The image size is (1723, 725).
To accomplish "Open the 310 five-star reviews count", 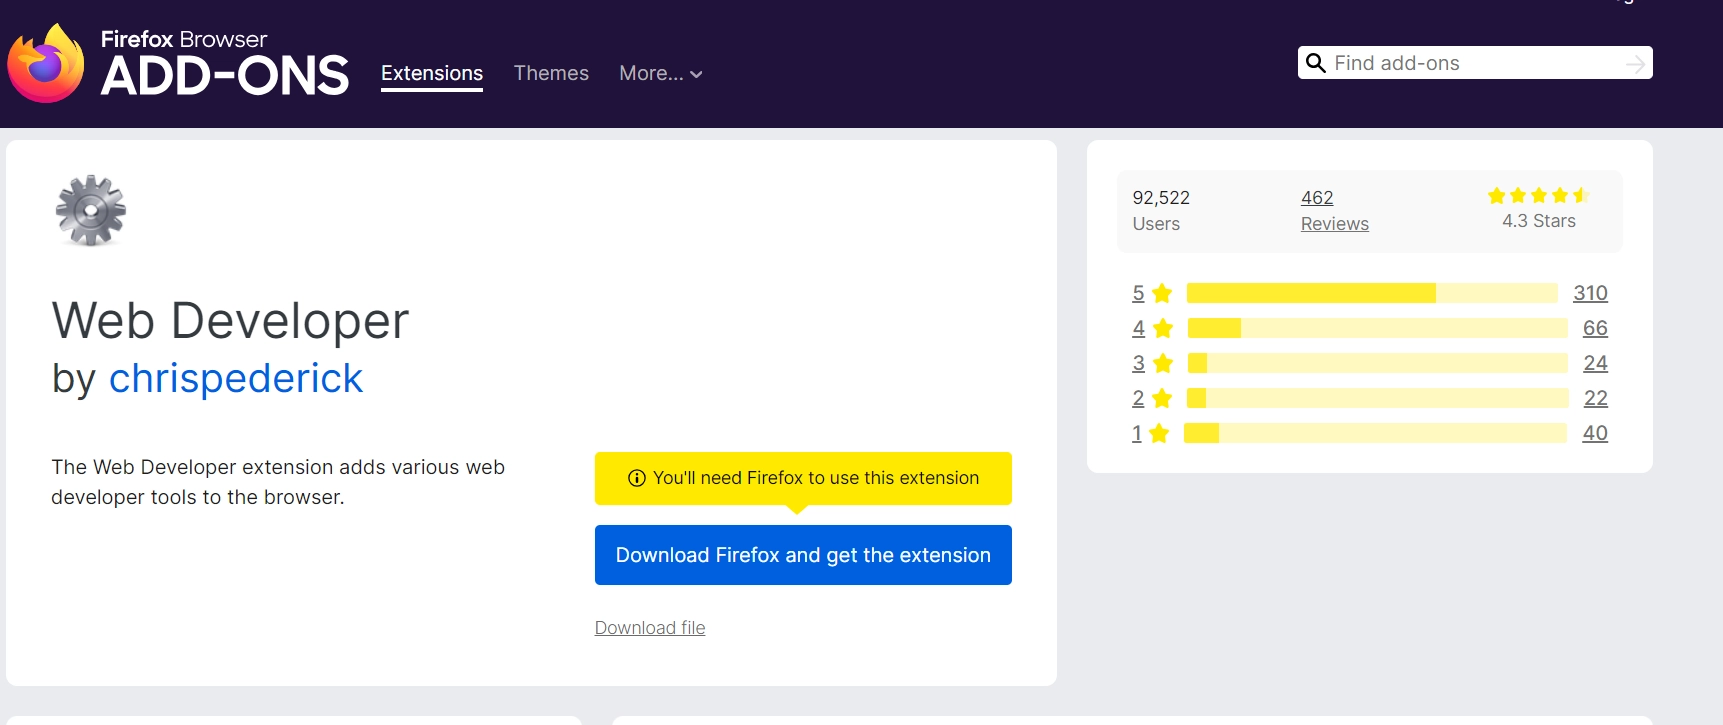I will [x=1590, y=293].
